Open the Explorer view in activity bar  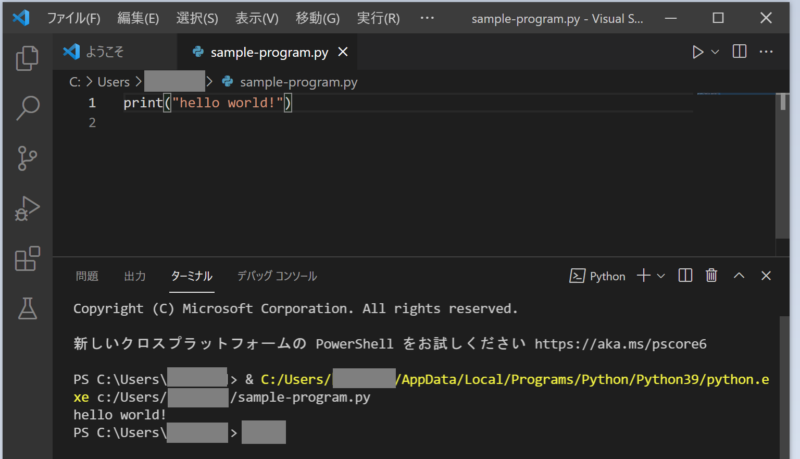(x=27, y=58)
